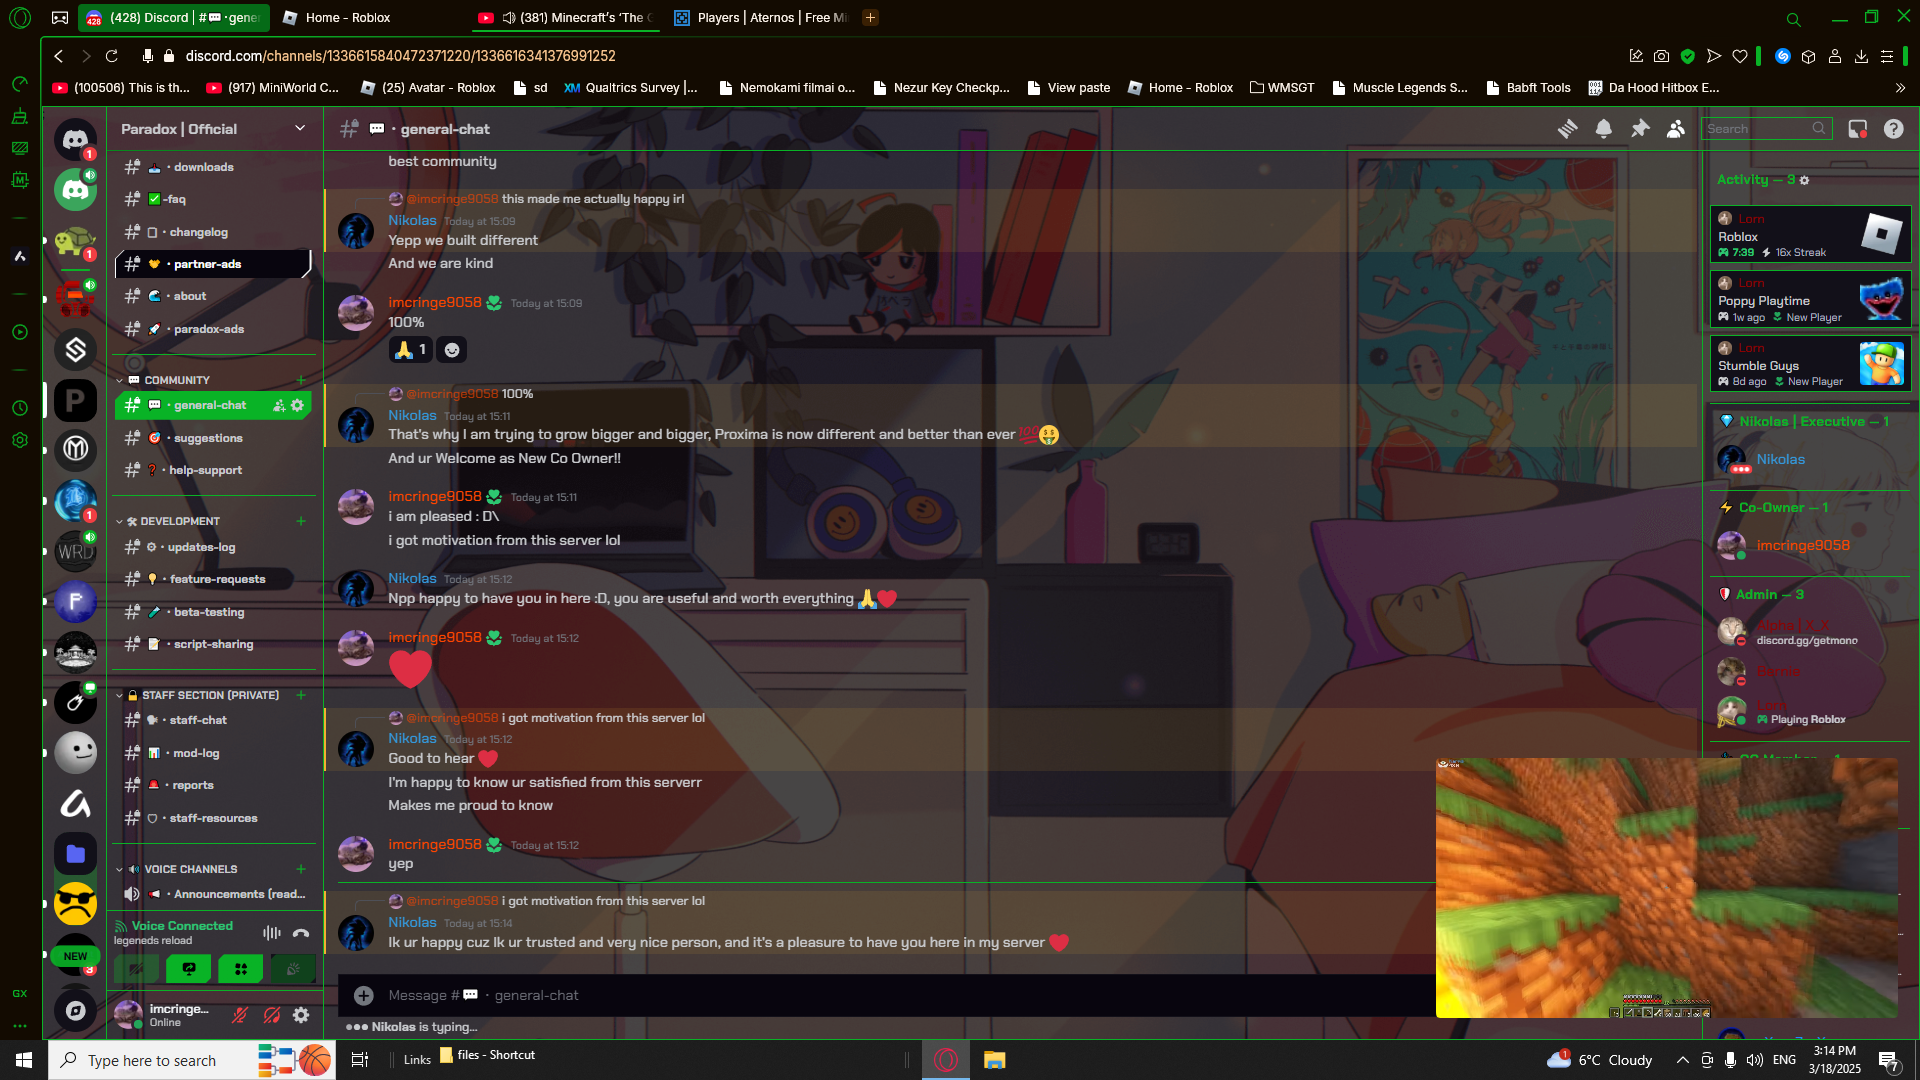1920x1080 pixels.
Task: Collapse the COMMUNITY category
Action: click(176, 380)
